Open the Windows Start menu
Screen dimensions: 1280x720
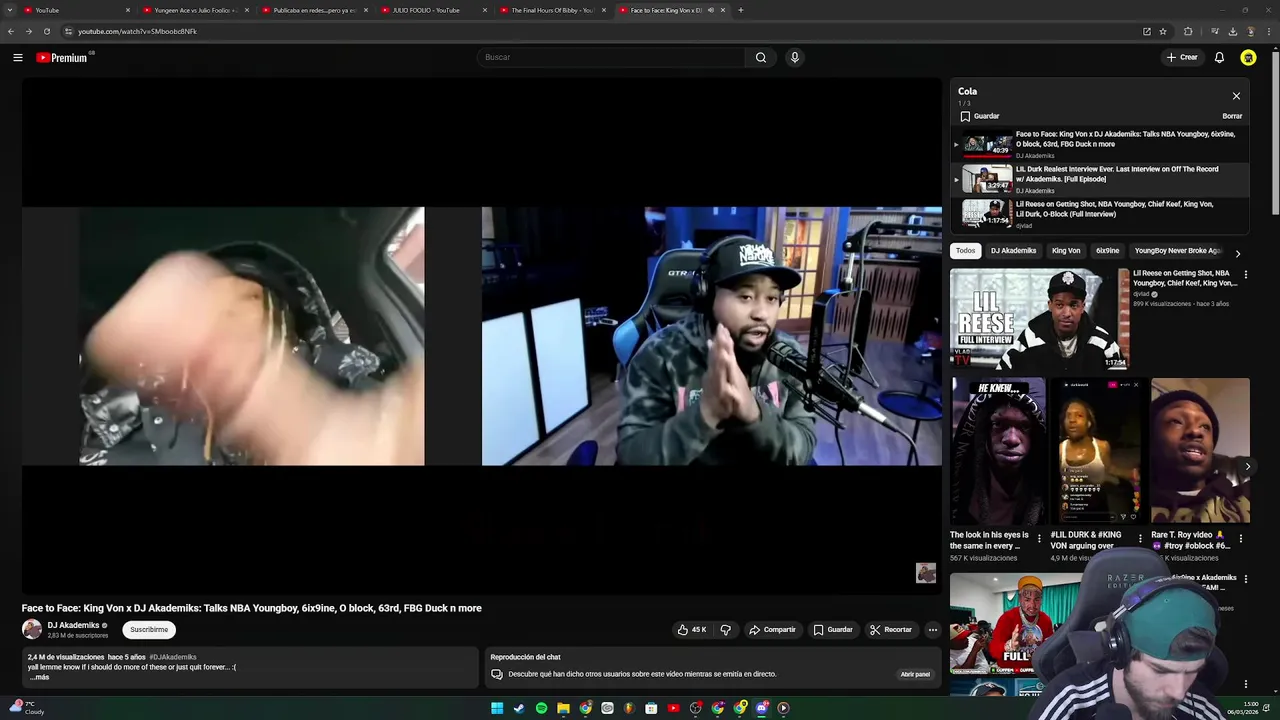[497, 708]
